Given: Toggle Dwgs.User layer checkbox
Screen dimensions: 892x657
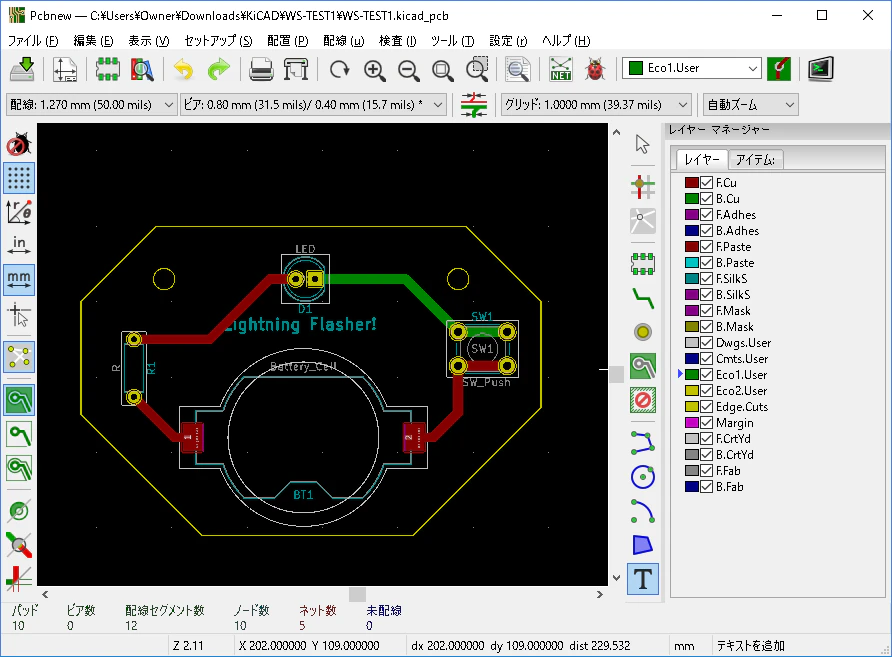Looking at the screenshot, I should click(707, 343).
